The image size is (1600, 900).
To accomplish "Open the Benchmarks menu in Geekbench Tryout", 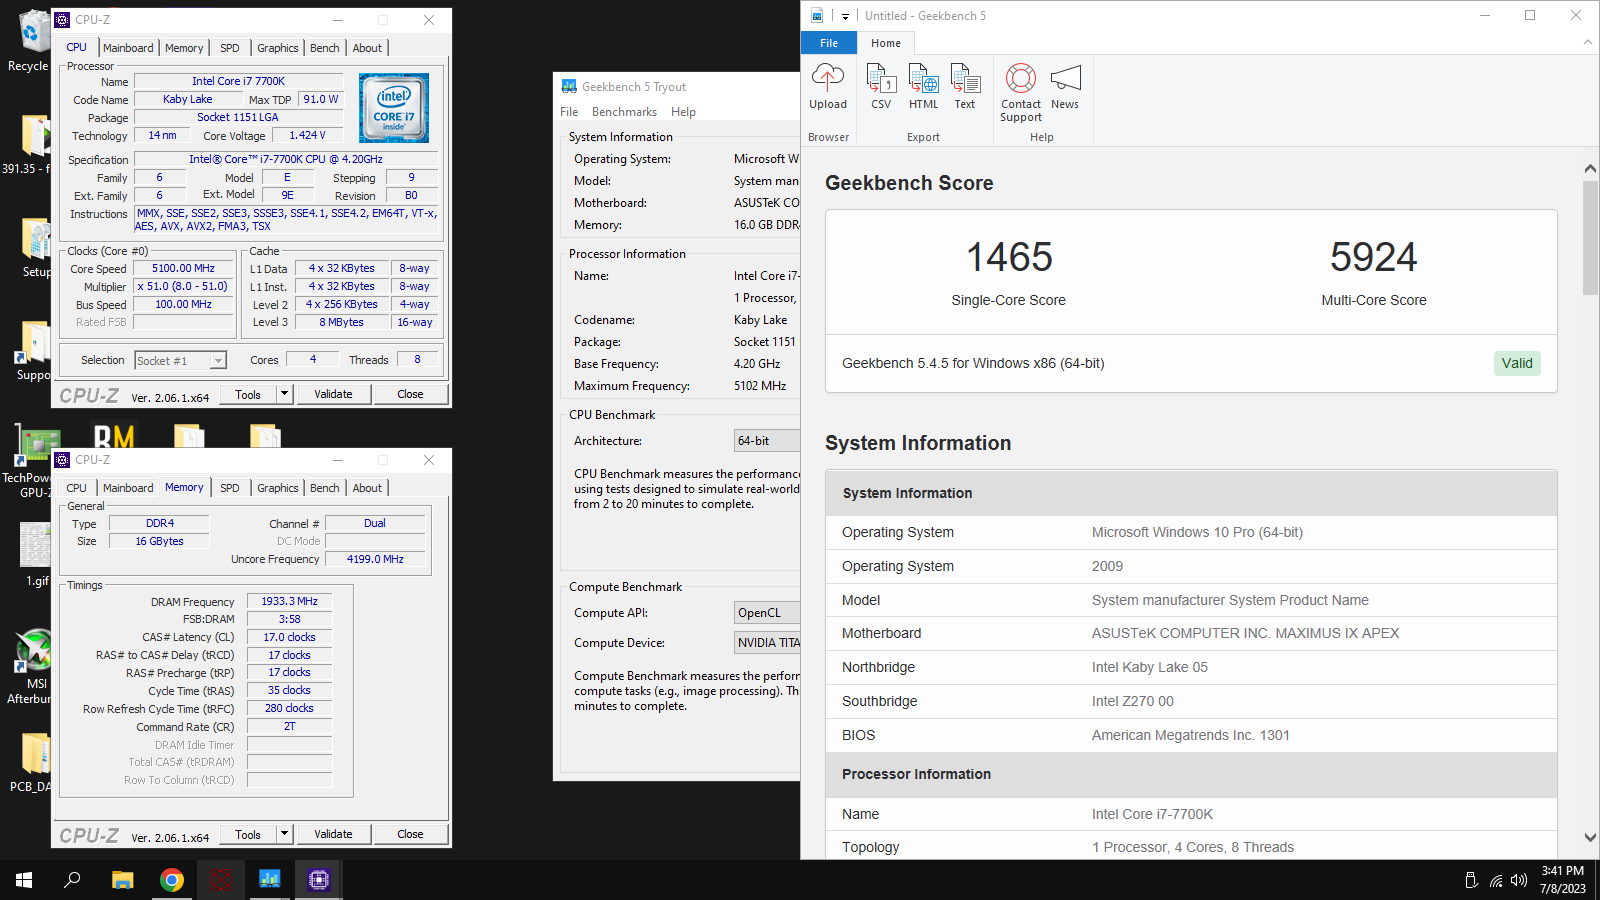I will 624,112.
